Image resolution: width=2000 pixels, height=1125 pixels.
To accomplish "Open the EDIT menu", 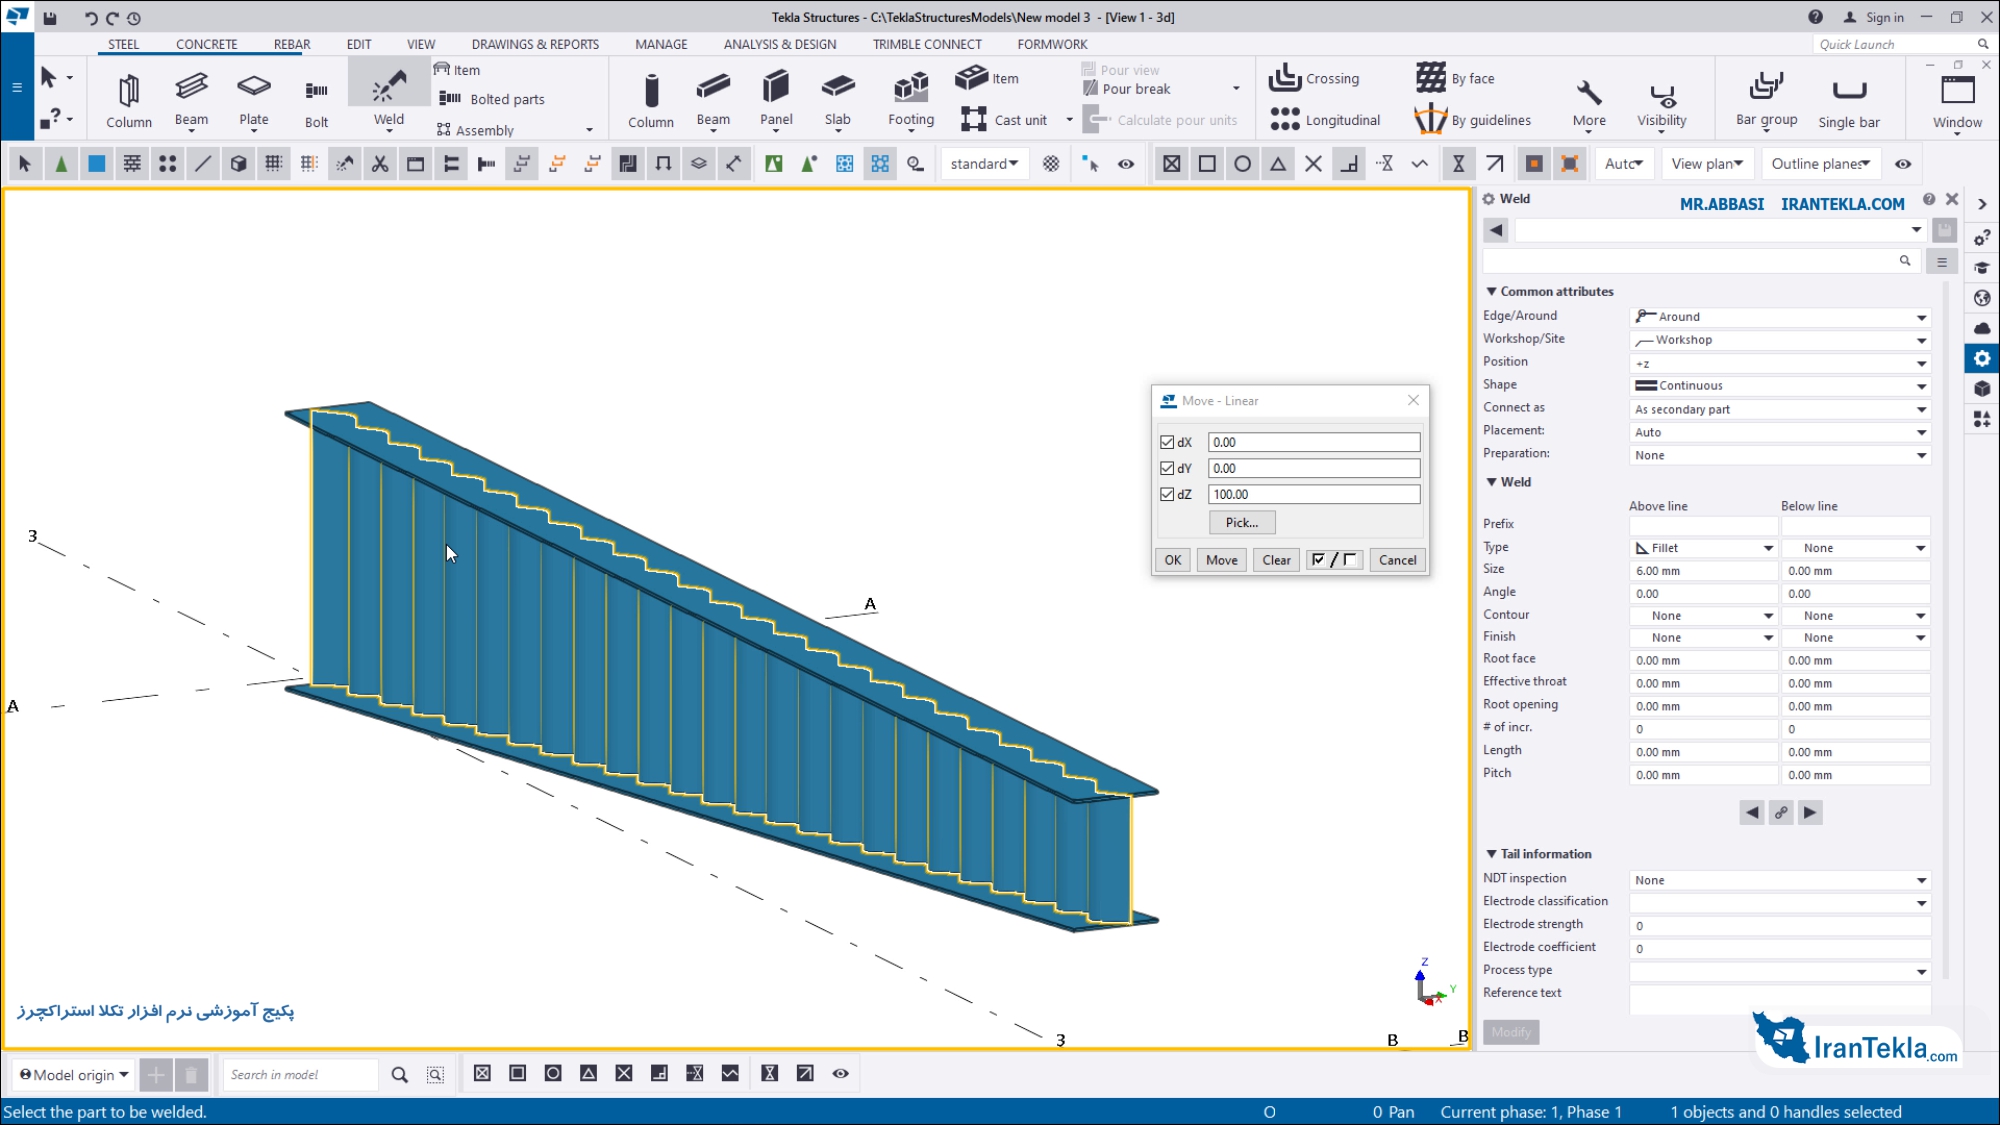I will click(x=359, y=44).
